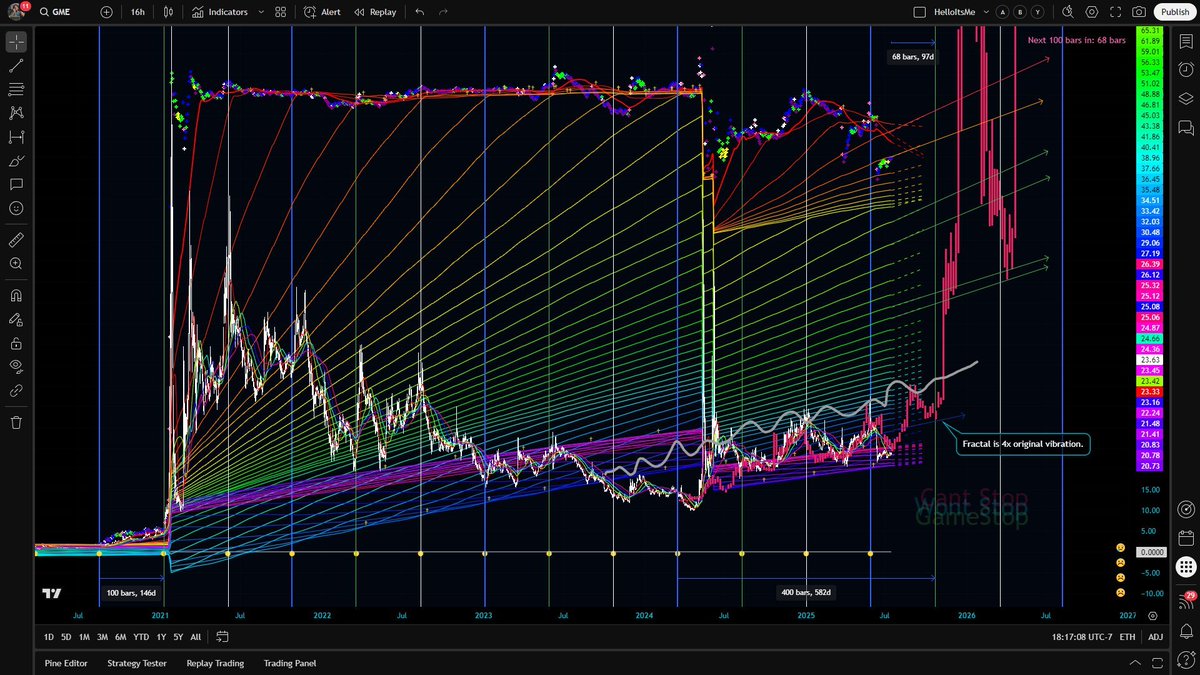Open the forecasting and measurement tool group
The image size is (1200, 675).
coord(16,137)
